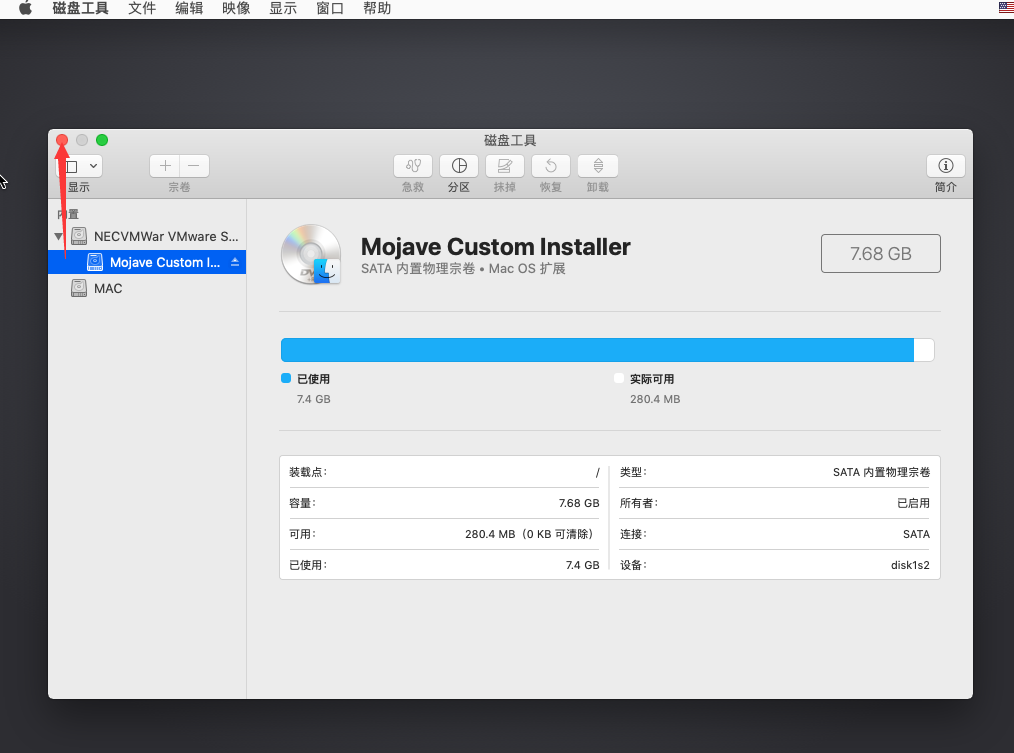
Task: Click the US flag input source icon
Action: (x=1005, y=8)
